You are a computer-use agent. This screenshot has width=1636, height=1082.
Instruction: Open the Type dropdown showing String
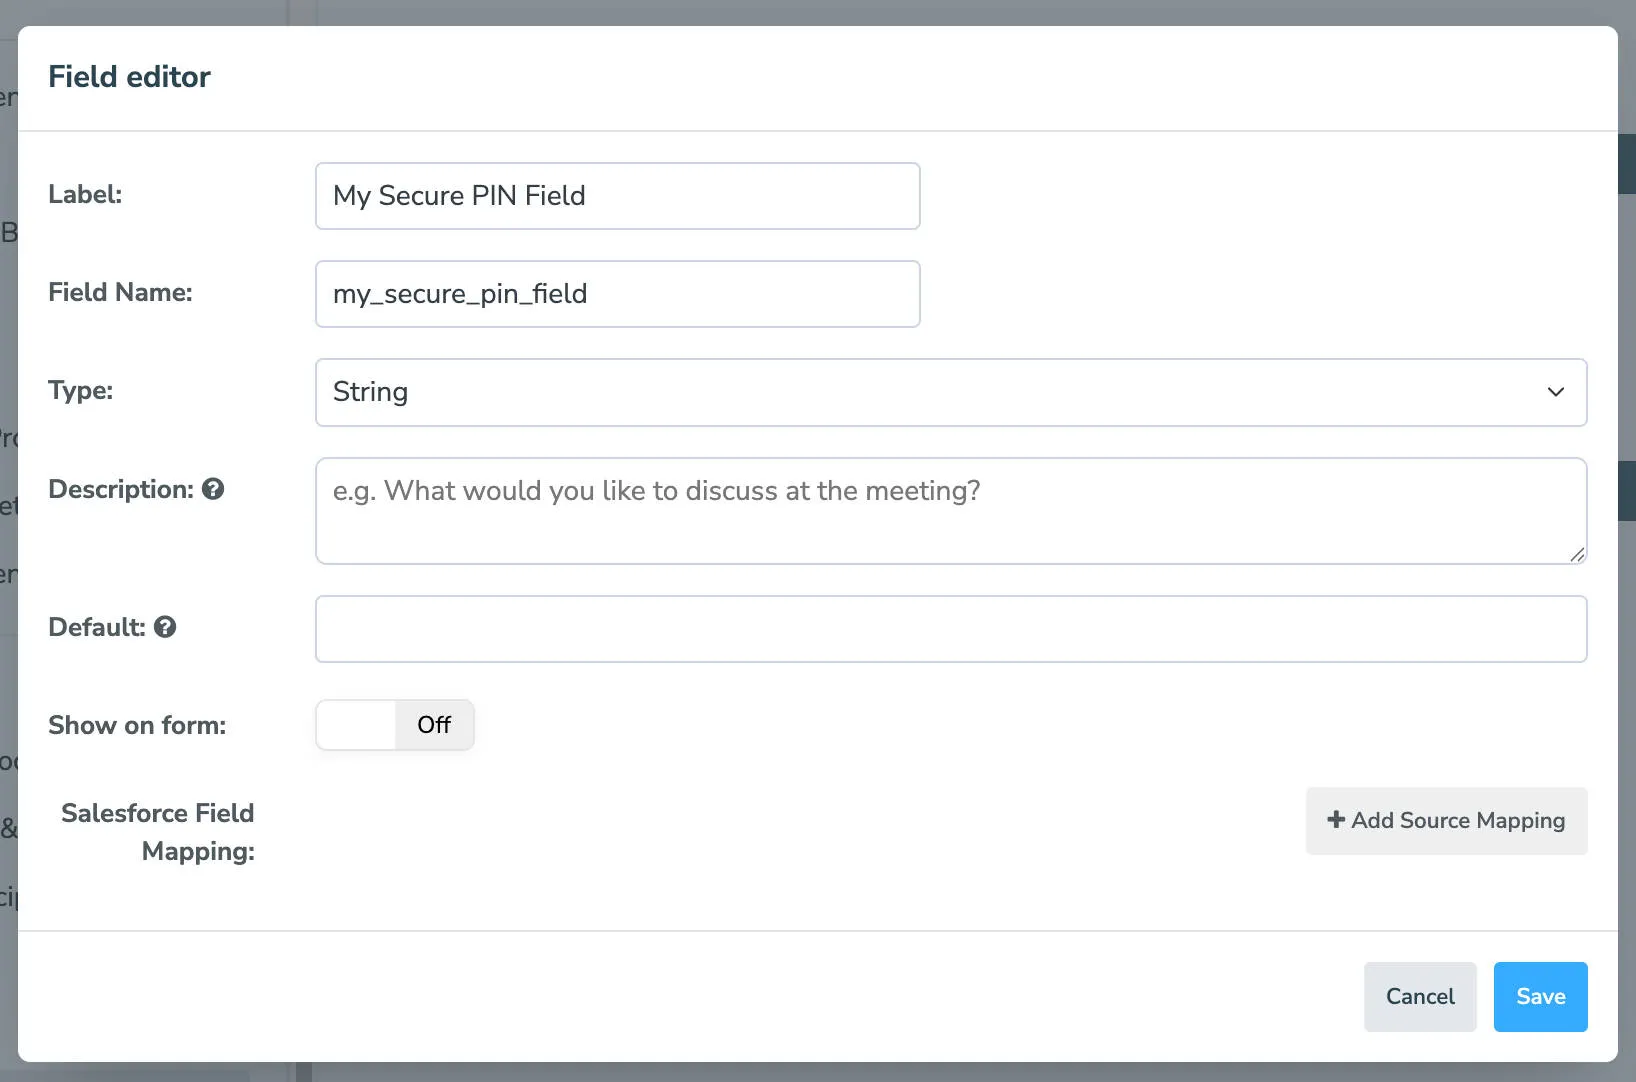click(950, 392)
